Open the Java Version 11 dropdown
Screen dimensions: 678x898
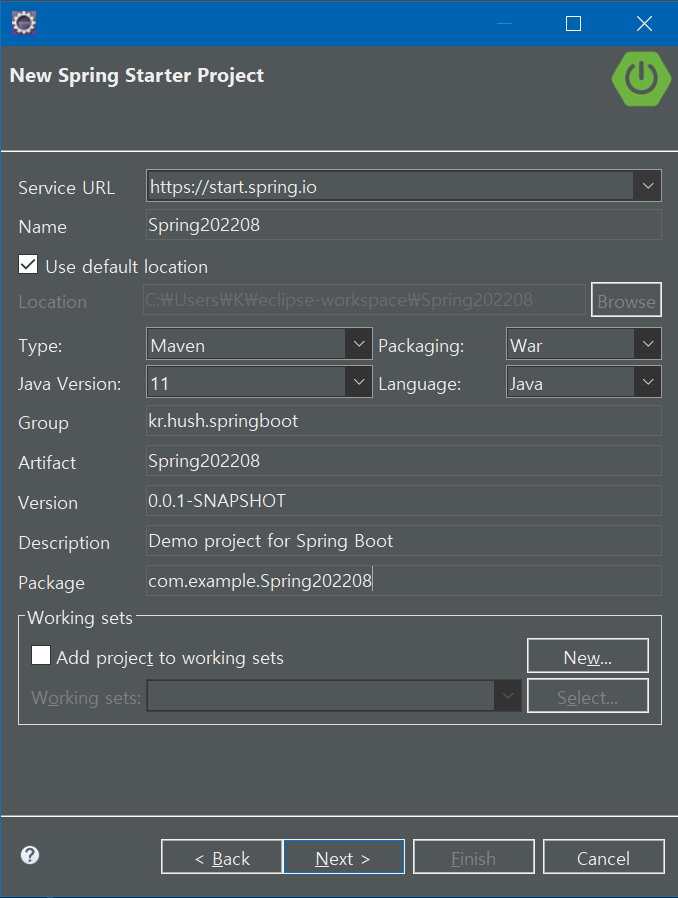(359, 382)
